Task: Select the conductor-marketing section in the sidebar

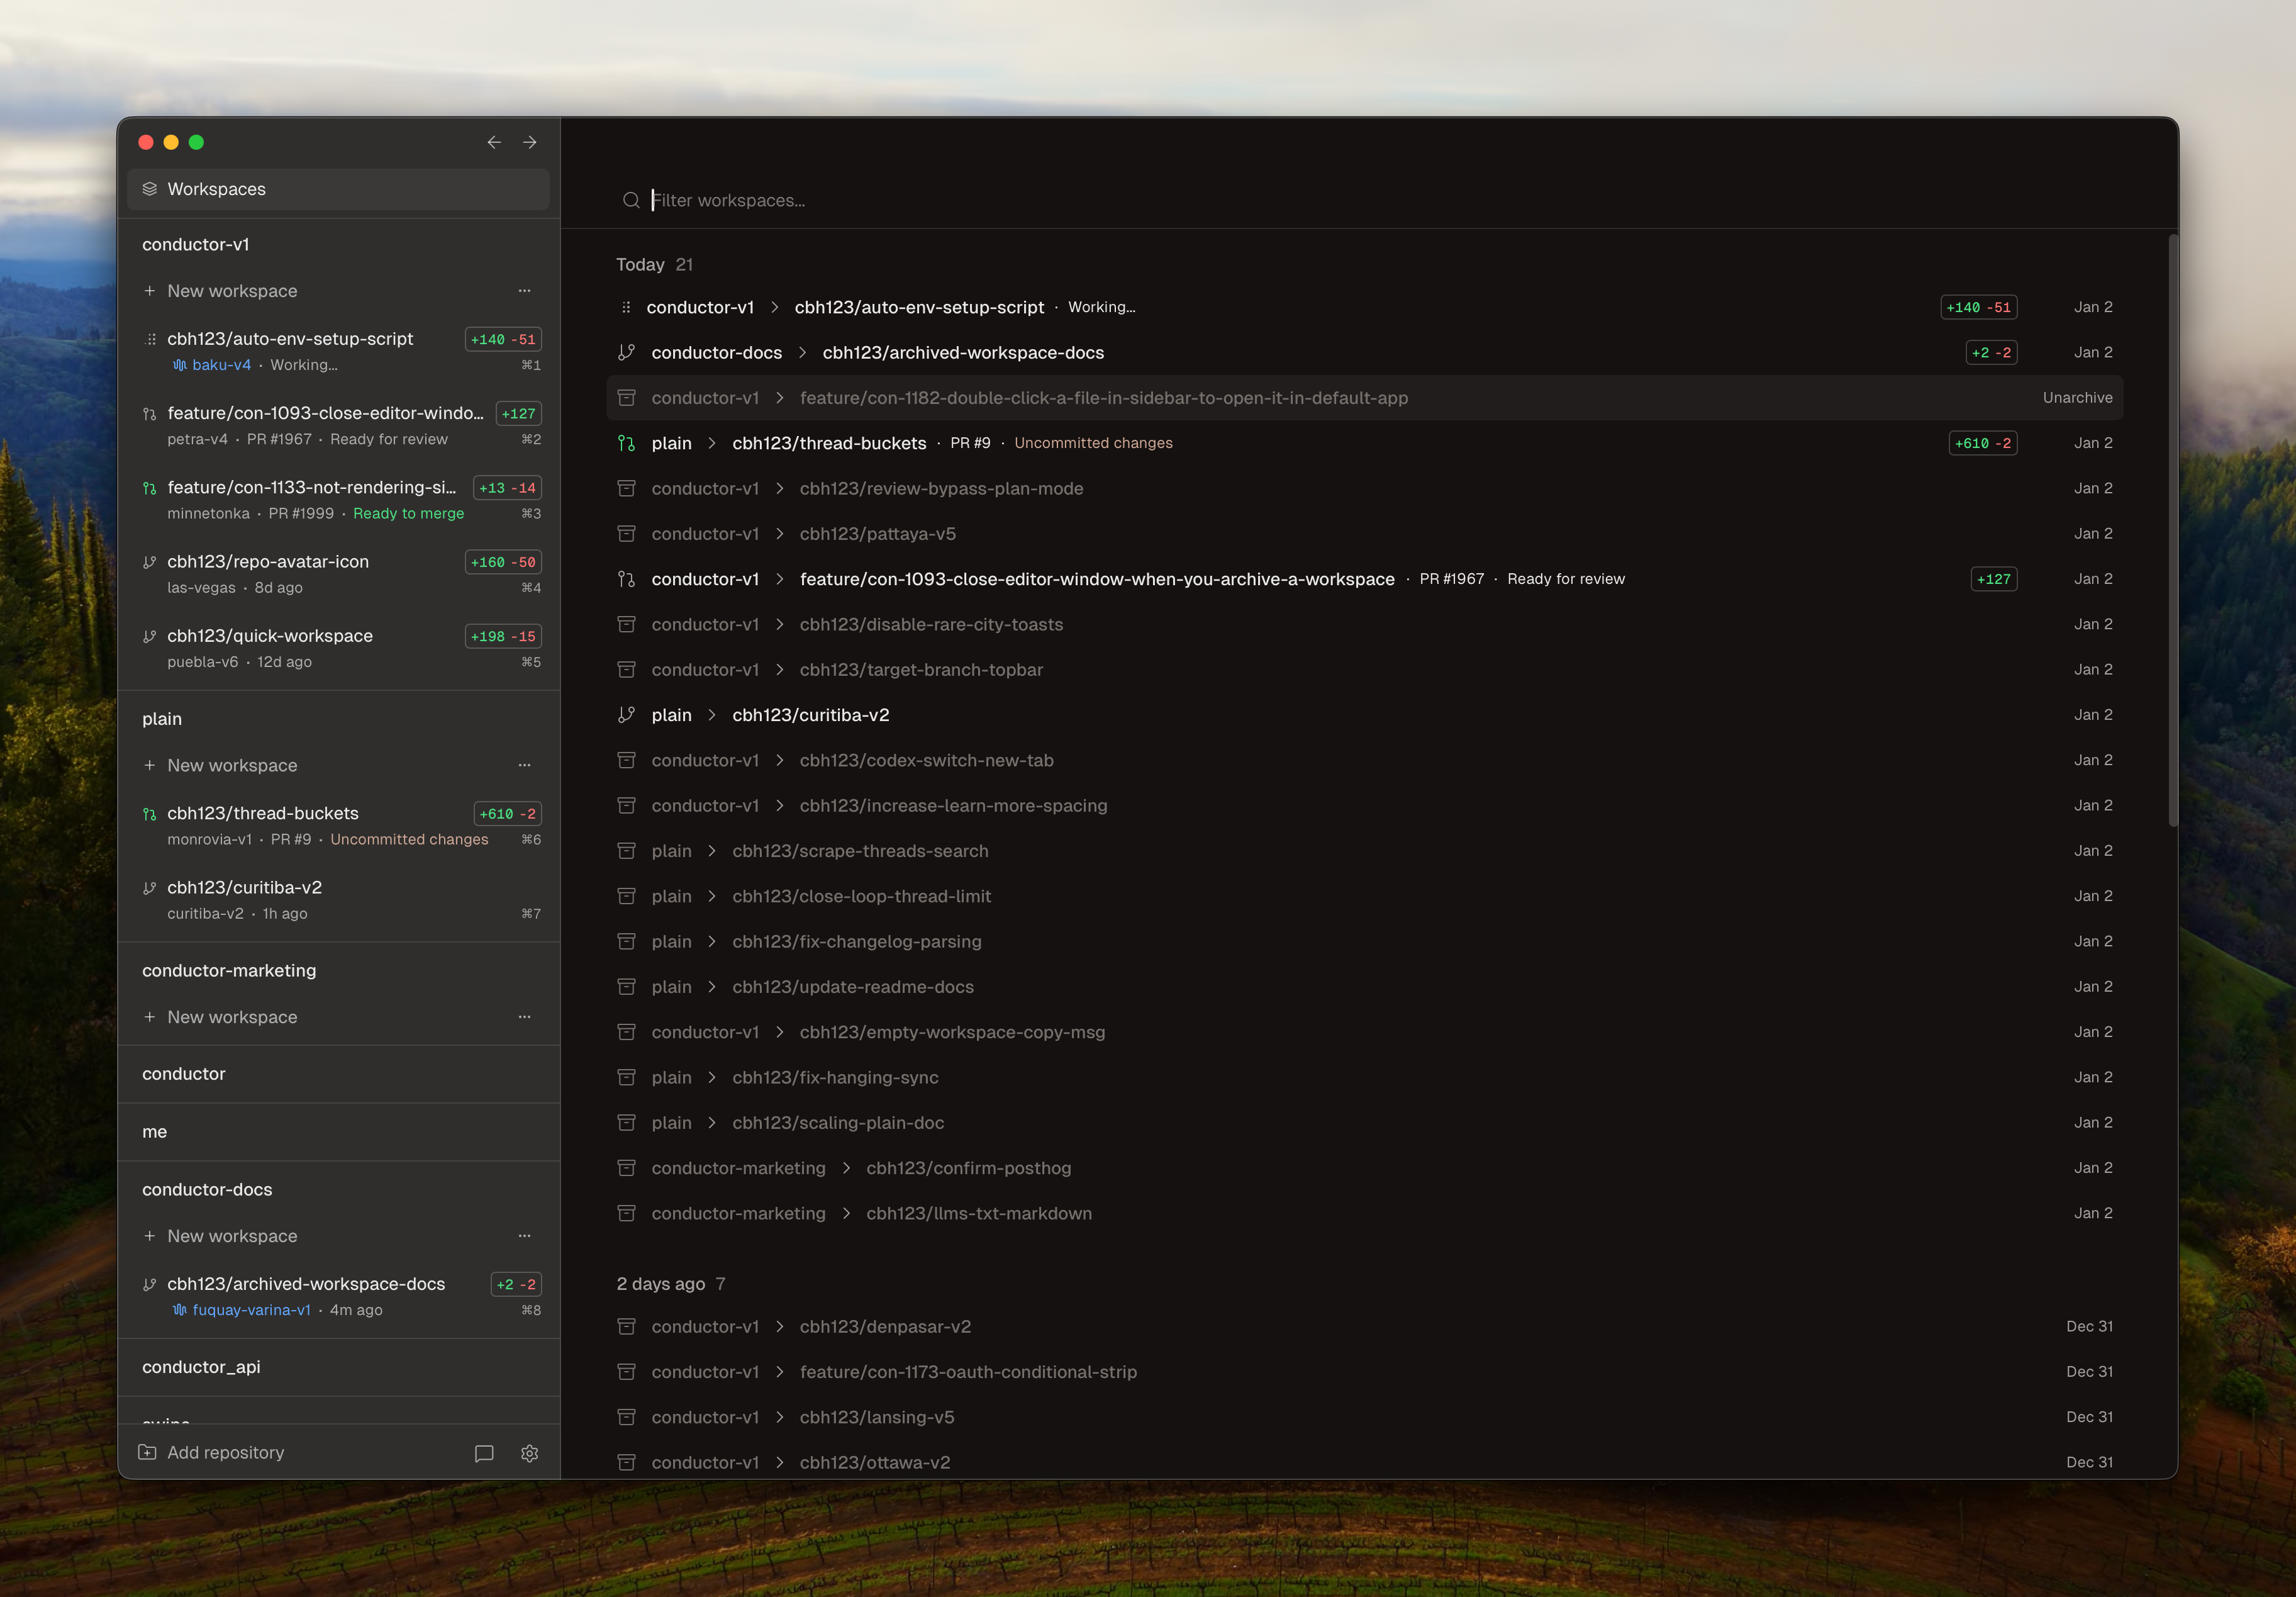Action: 228,970
